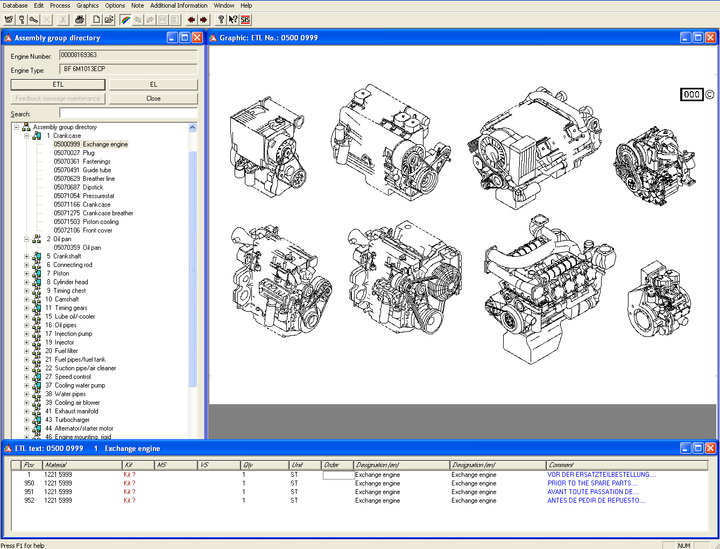Viewport: 720px width, 549px height.
Task: Click the open folder toolbar icon
Action: click(109, 19)
